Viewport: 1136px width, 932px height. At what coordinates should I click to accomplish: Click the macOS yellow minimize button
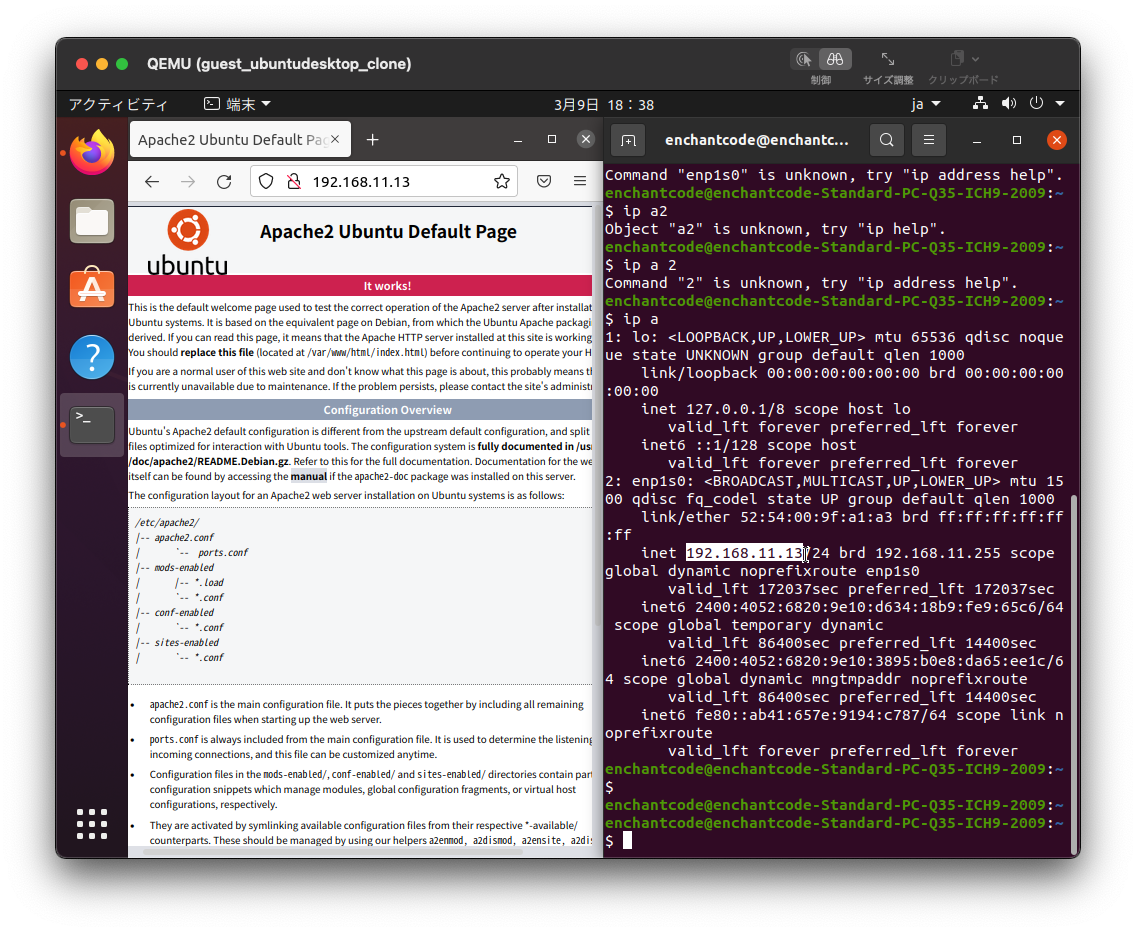tap(102, 64)
